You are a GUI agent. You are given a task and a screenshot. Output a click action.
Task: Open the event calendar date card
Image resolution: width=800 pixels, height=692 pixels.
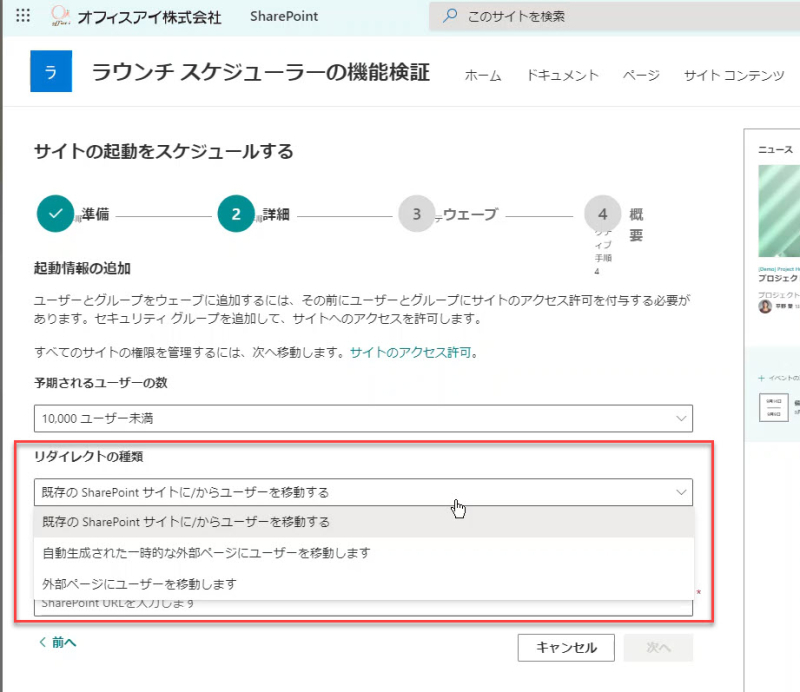[x=773, y=407]
